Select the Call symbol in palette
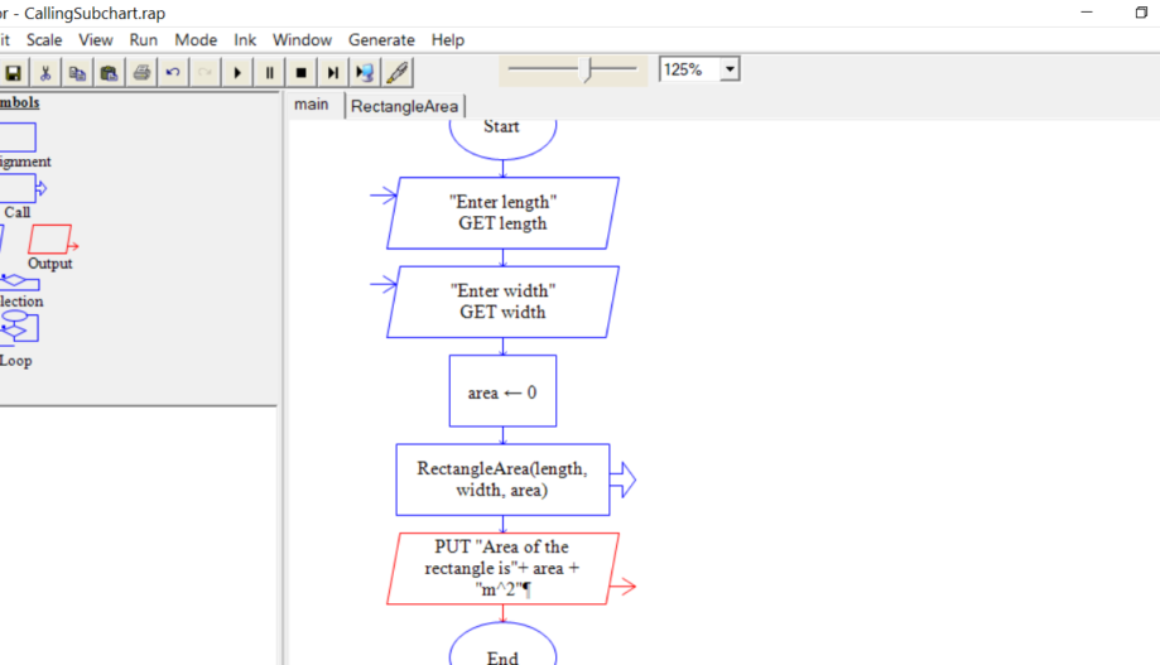1160x665 pixels. pyautogui.click(x=20, y=188)
